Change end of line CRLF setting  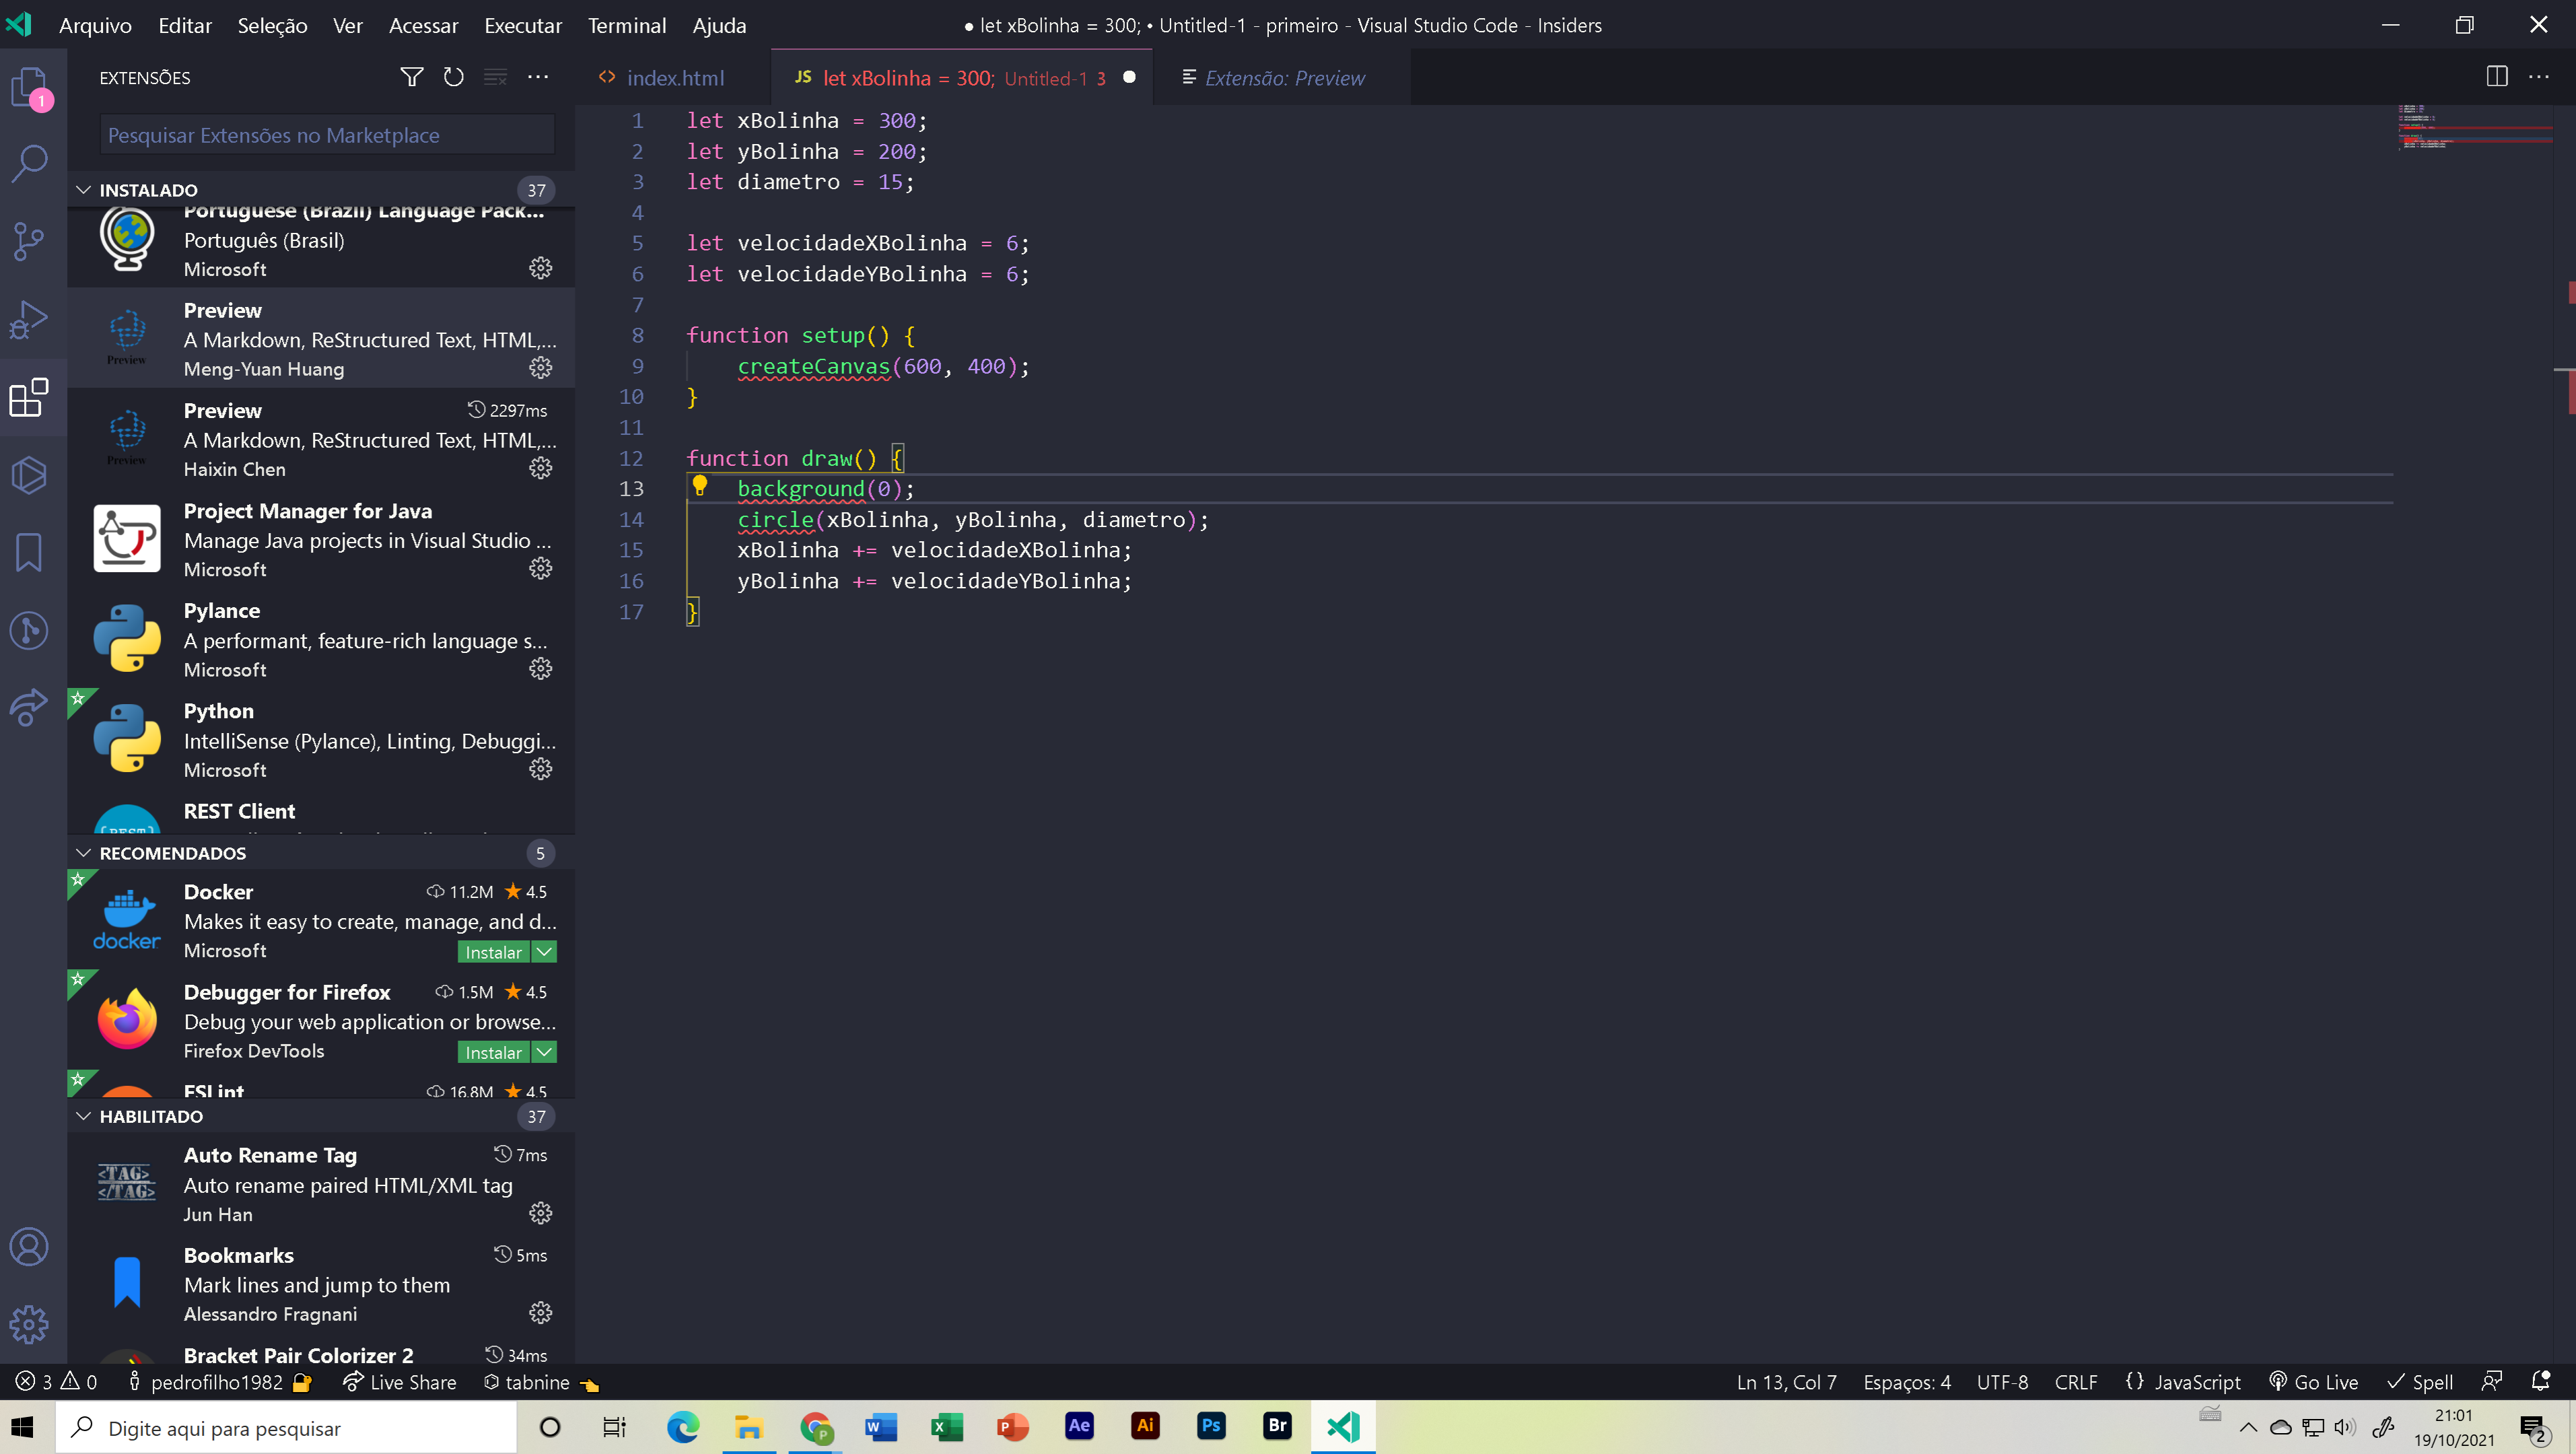click(2076, 1382)
